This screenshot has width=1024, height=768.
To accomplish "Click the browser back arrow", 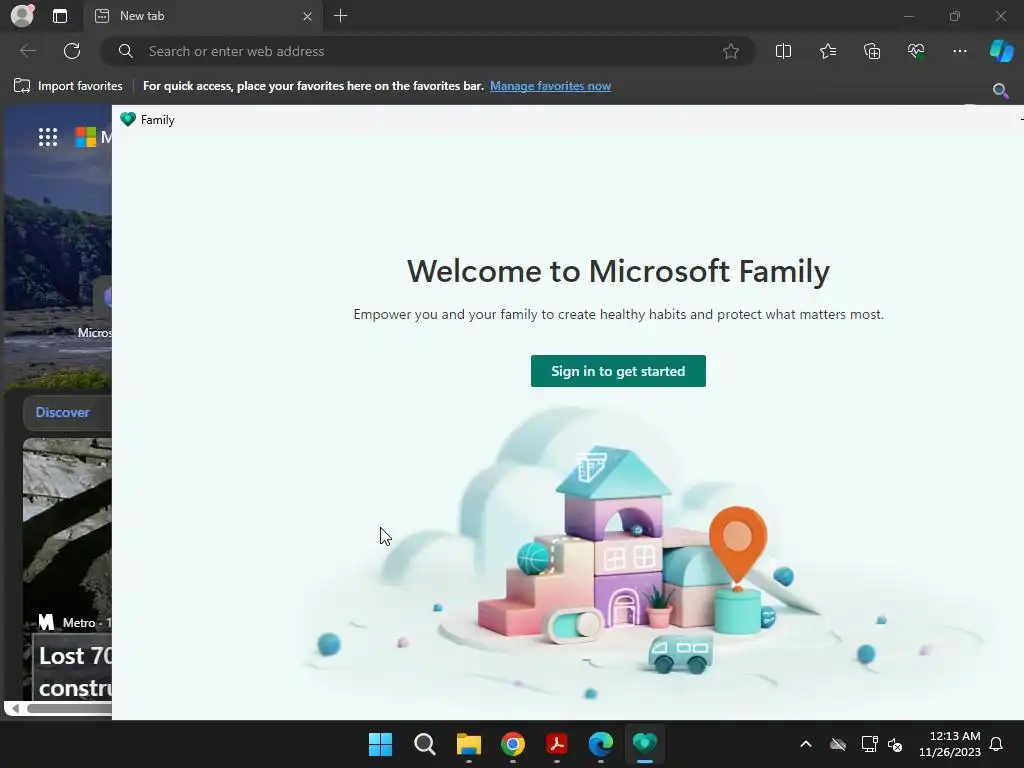I will (x=28, y=51).
